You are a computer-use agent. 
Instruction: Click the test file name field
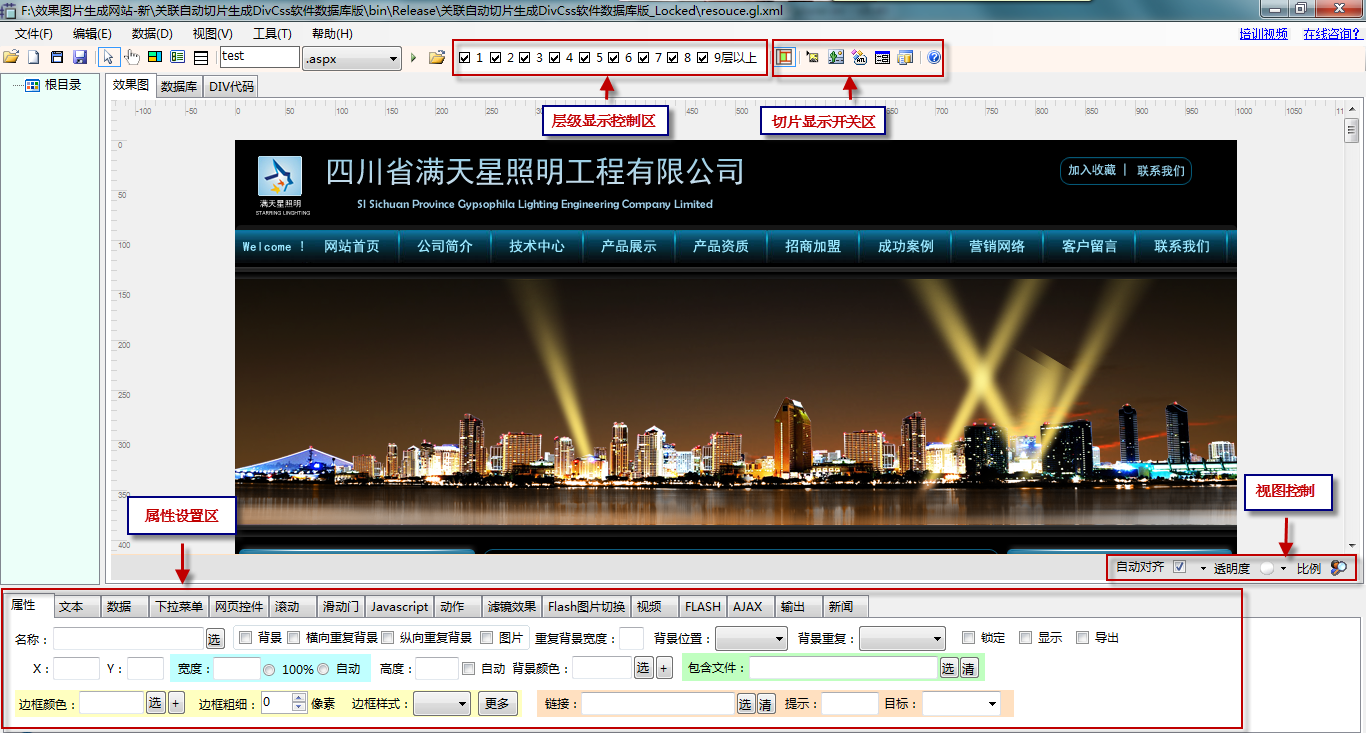260,58
